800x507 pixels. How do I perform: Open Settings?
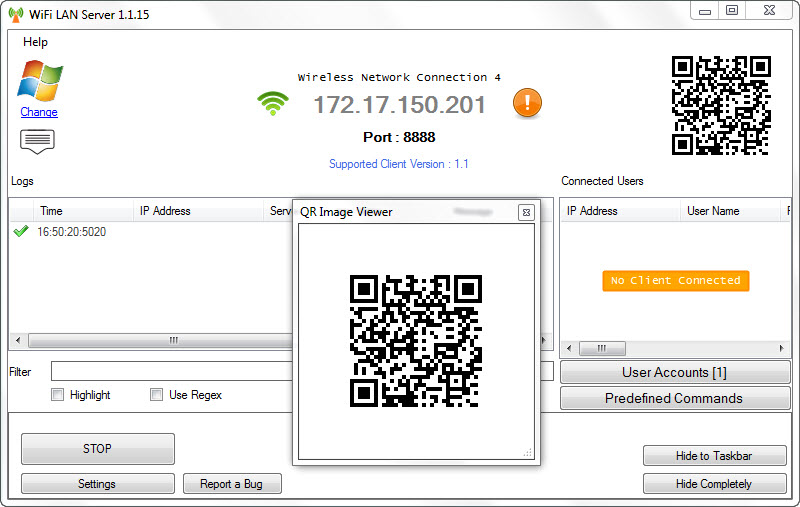coord(98,484)
